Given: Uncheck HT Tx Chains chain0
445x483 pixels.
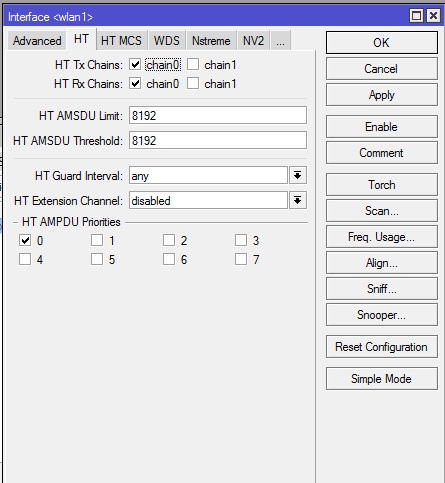Looking at the screenshot, I should [x=135, y=64].
